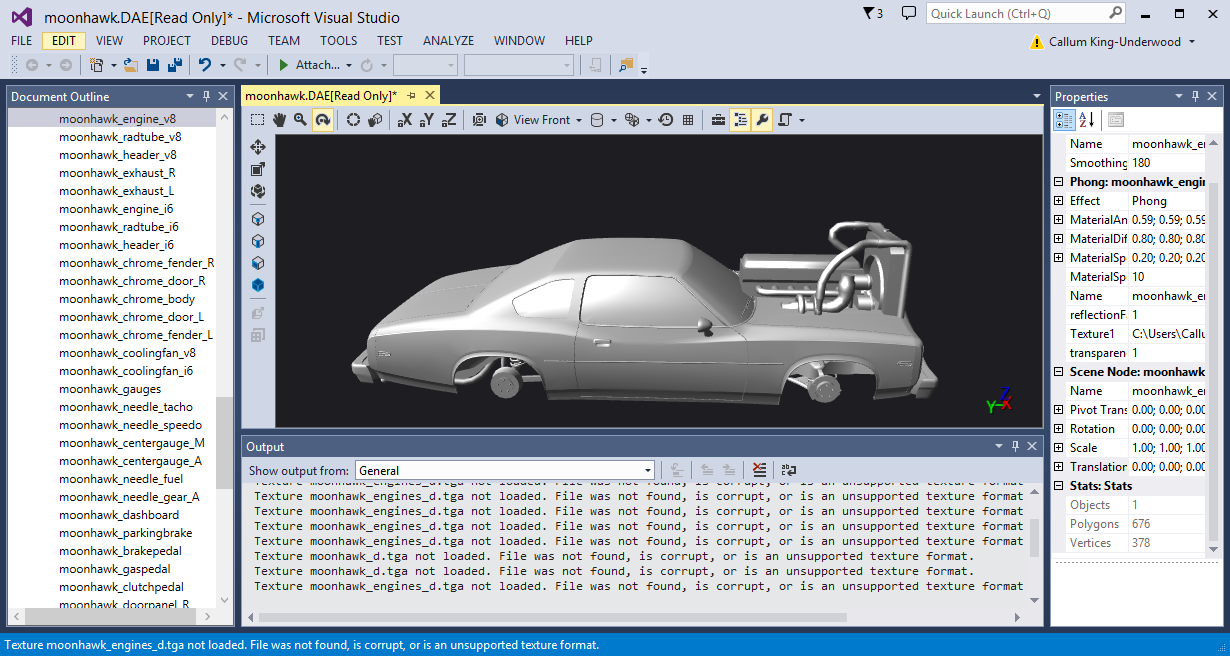Click the Translate move tool in left toolbar

tap(258, 147)
